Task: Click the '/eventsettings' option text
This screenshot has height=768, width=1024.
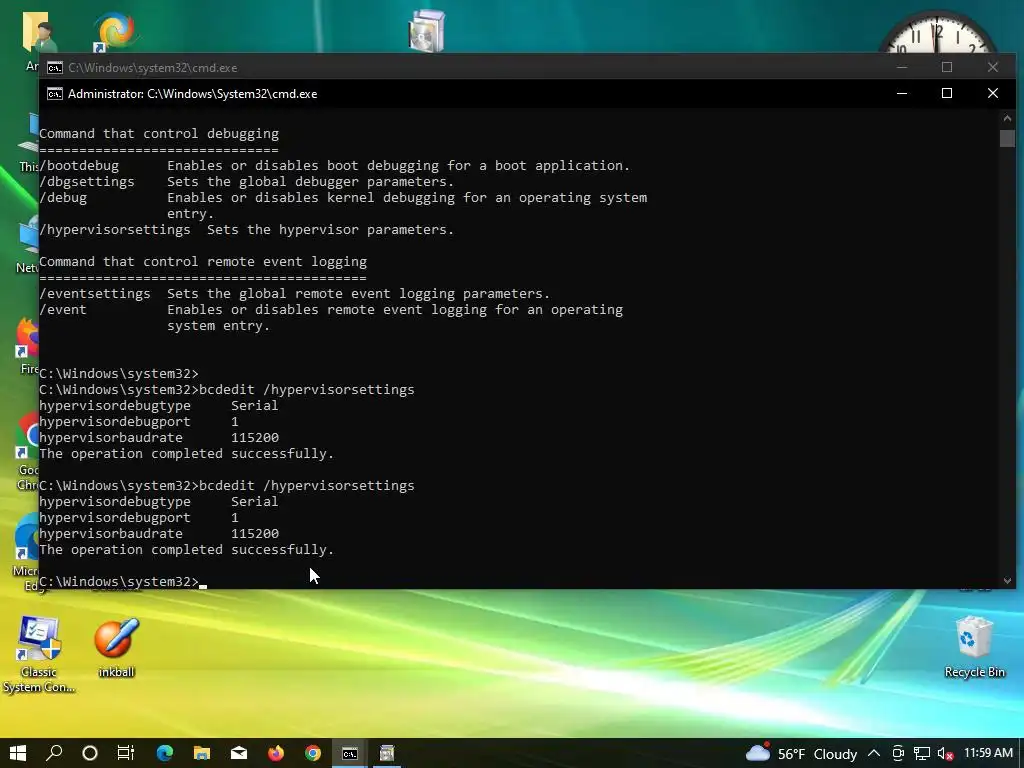Action: pos(95,294)
